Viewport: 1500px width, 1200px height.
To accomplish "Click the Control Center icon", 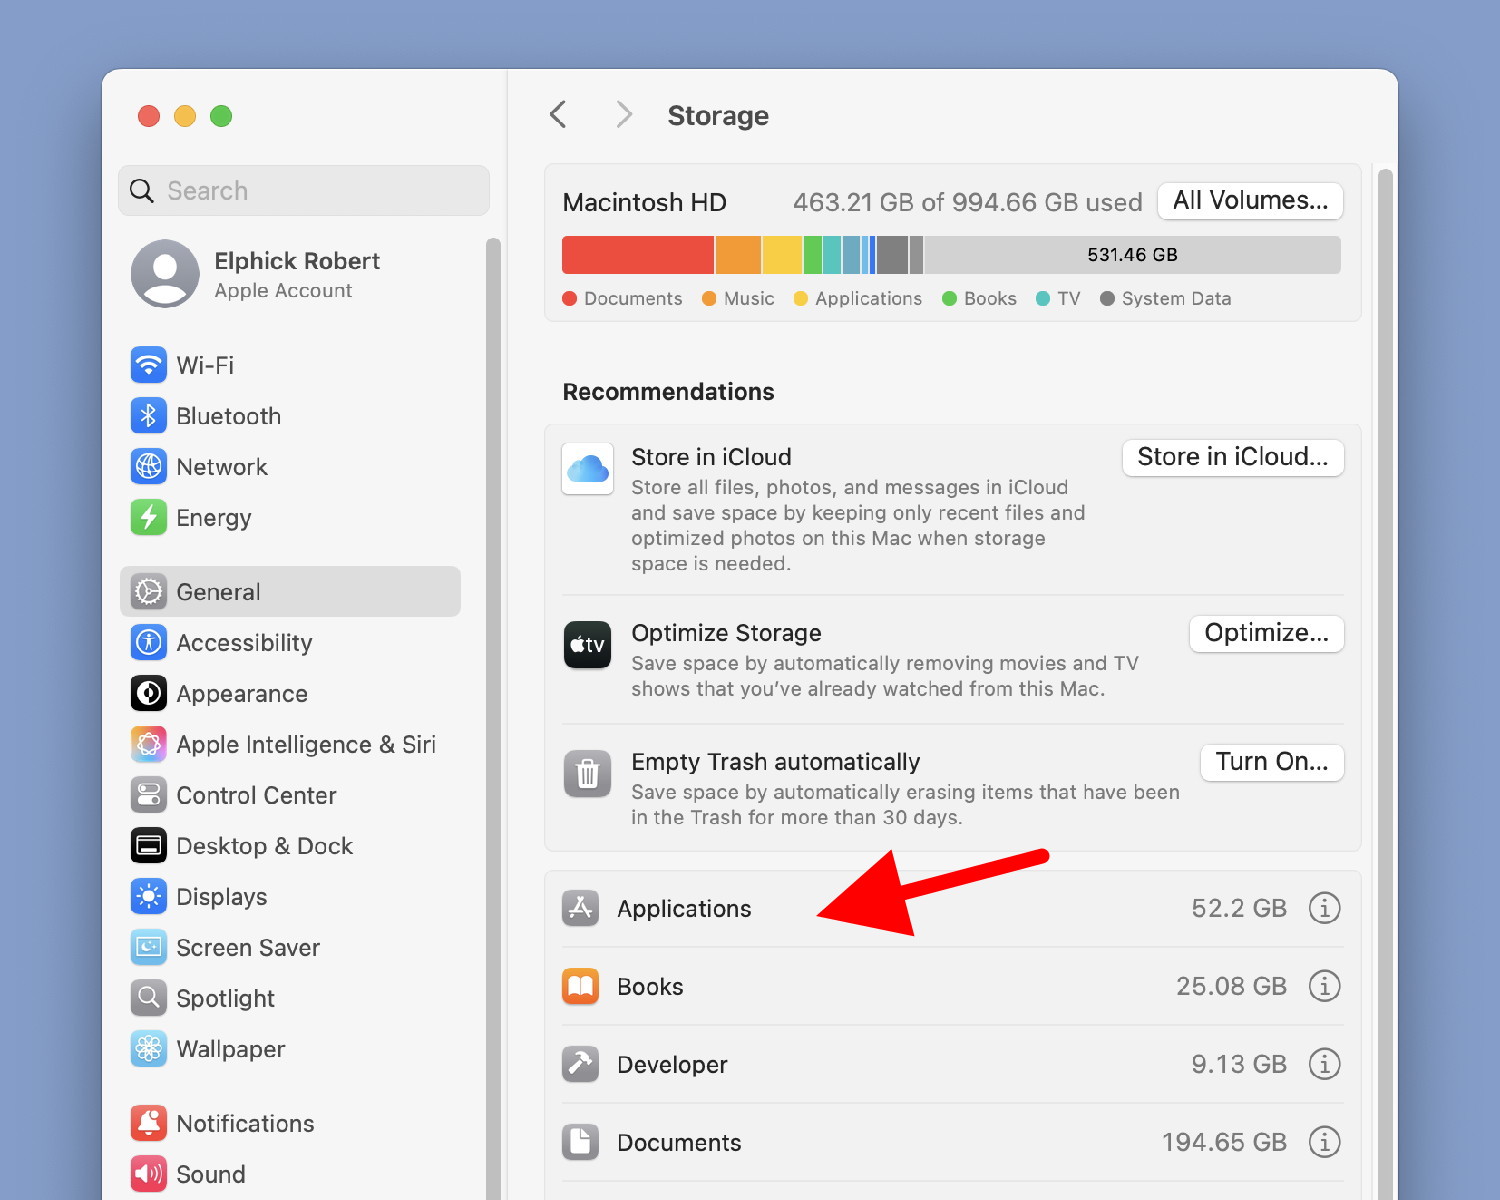I will 149,796.
